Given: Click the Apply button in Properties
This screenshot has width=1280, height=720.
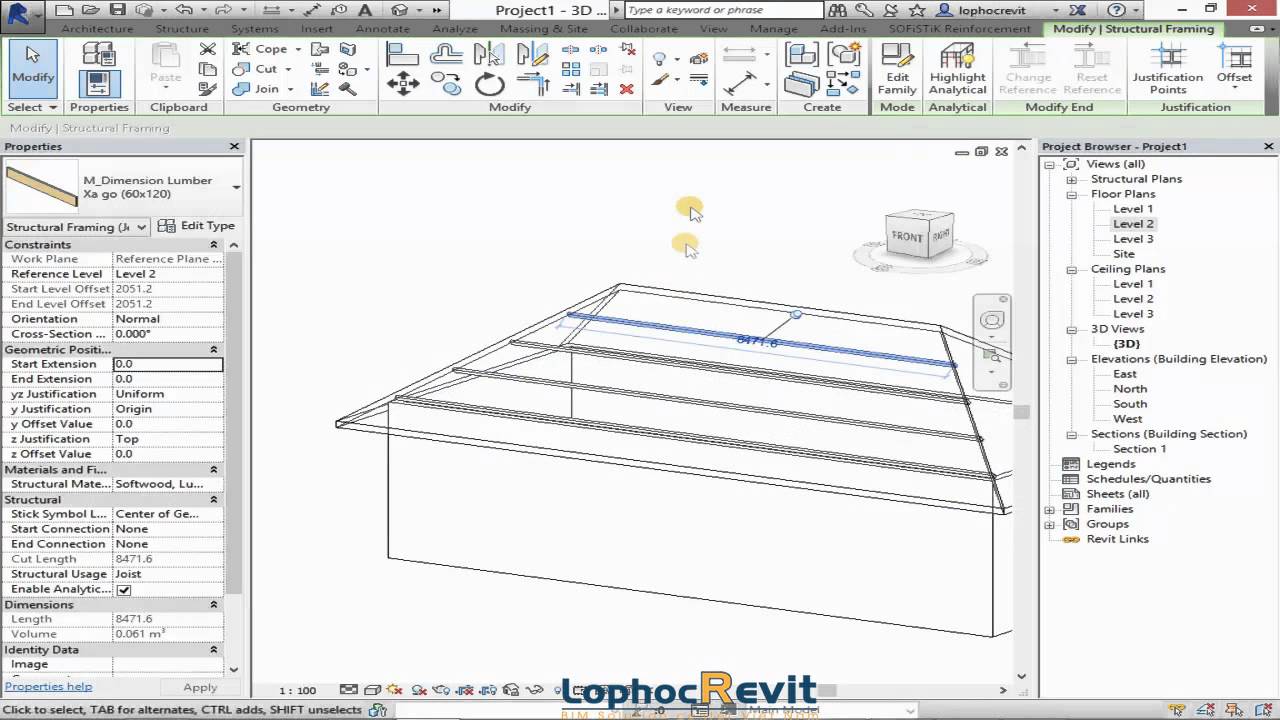Looking at the screenshot, I should tap(200, 687).
